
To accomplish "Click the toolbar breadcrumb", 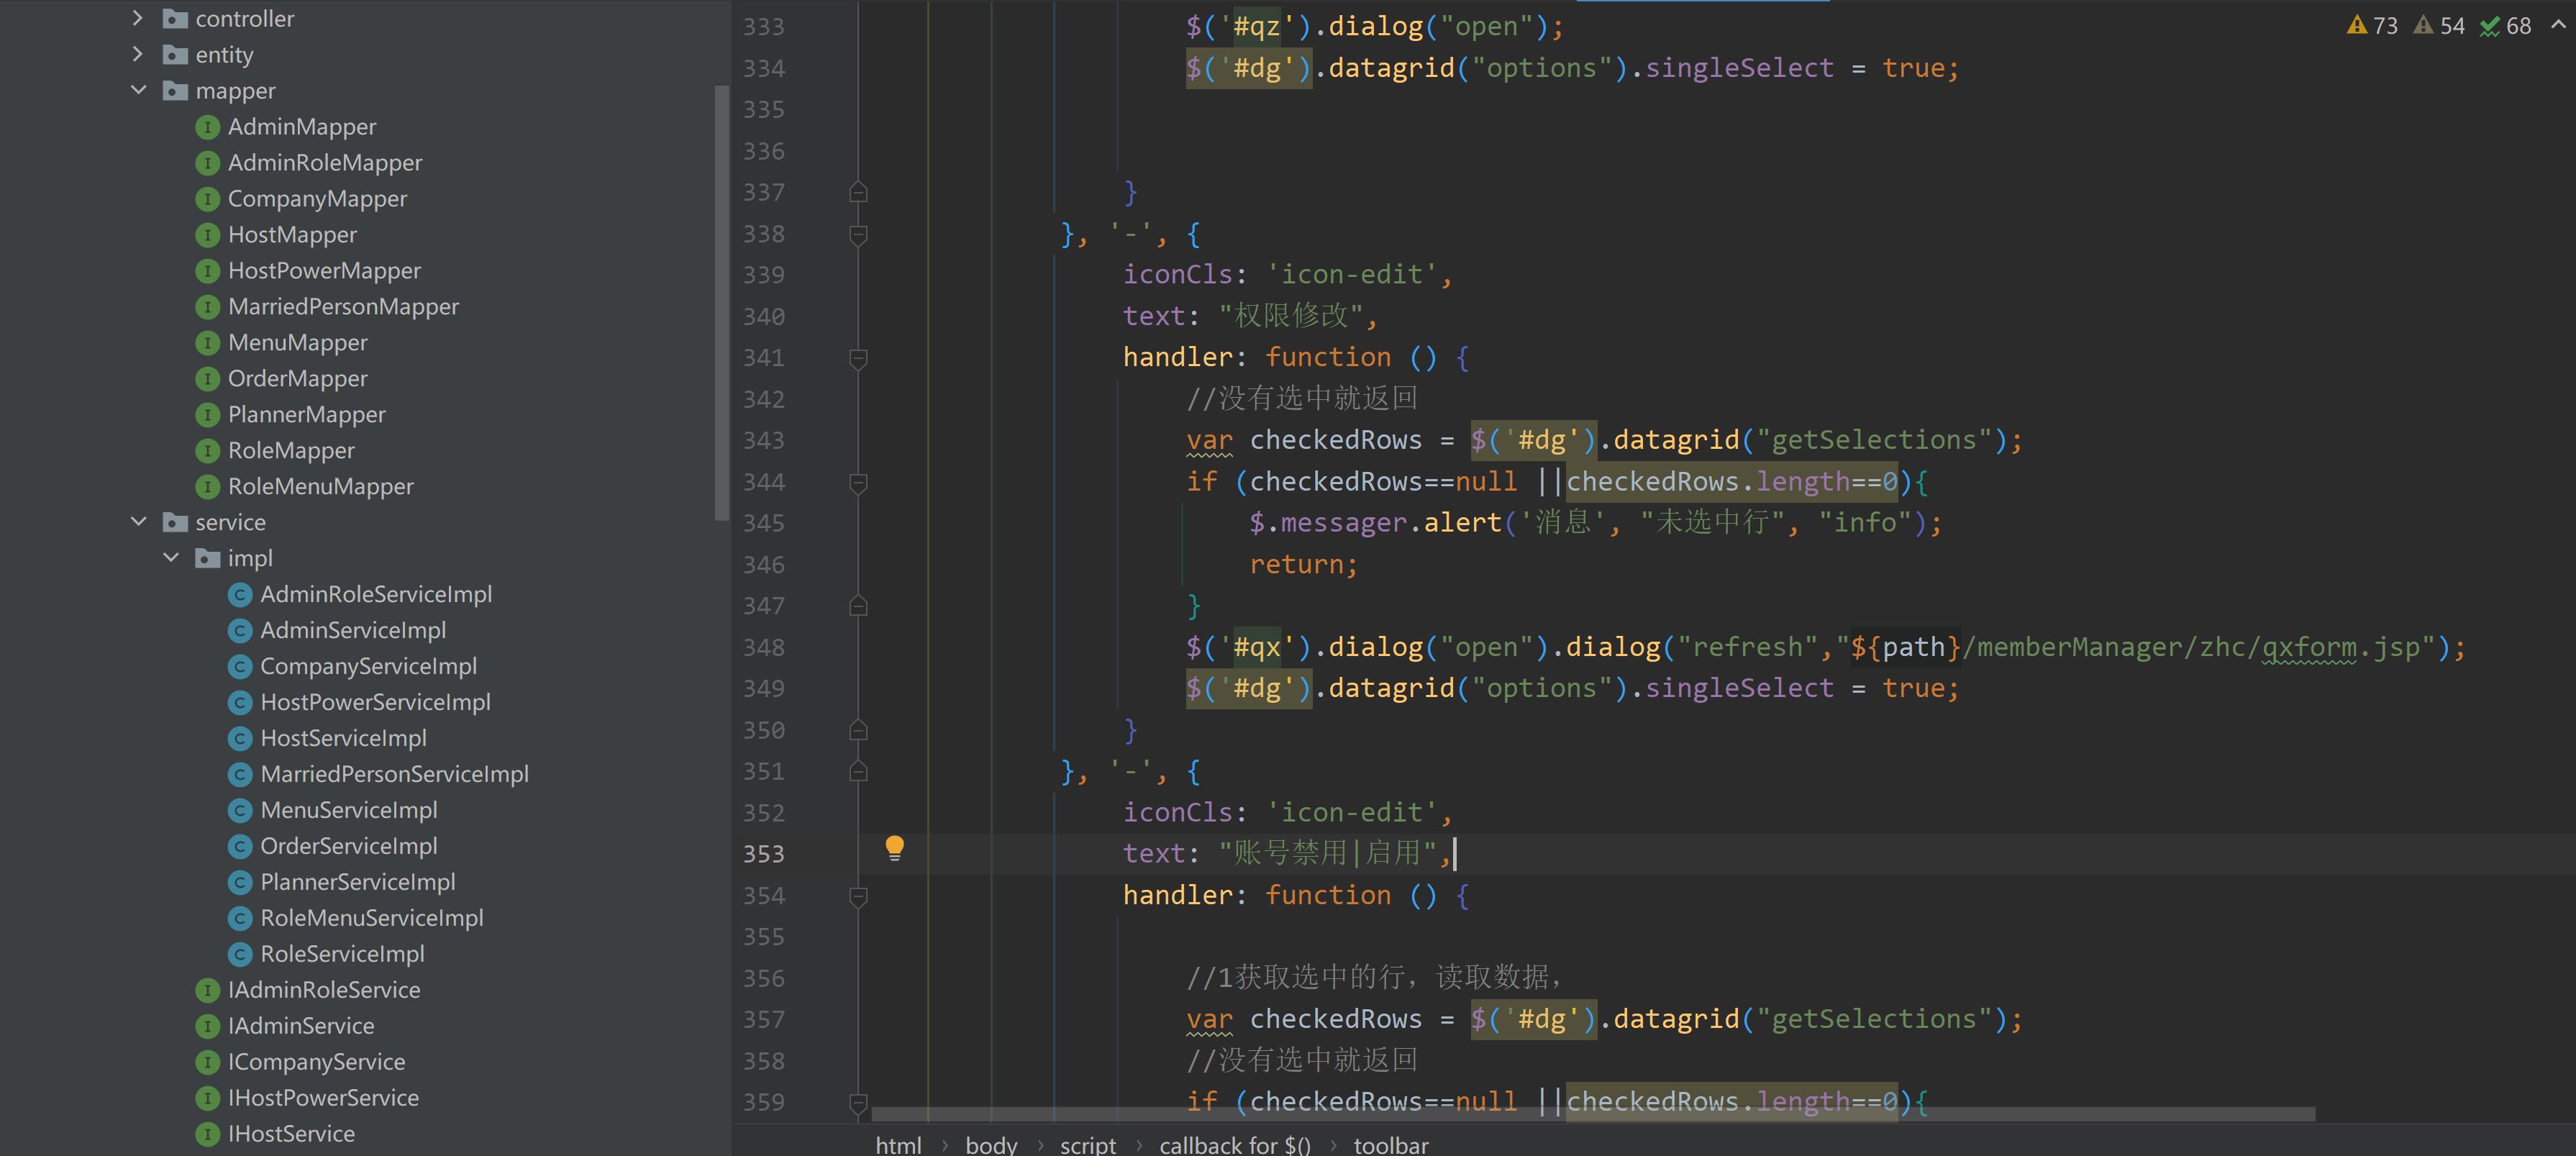I will pos(1391,1145).
